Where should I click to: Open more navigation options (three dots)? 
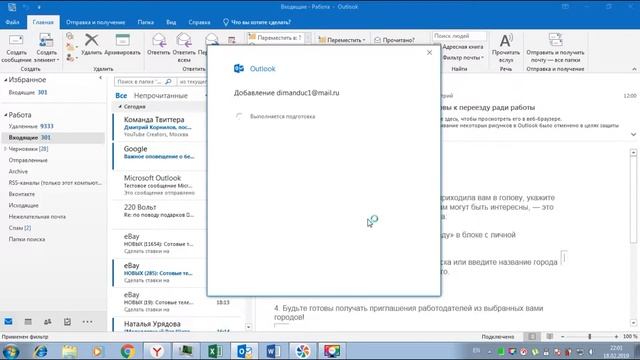click(x=87, y=322)
